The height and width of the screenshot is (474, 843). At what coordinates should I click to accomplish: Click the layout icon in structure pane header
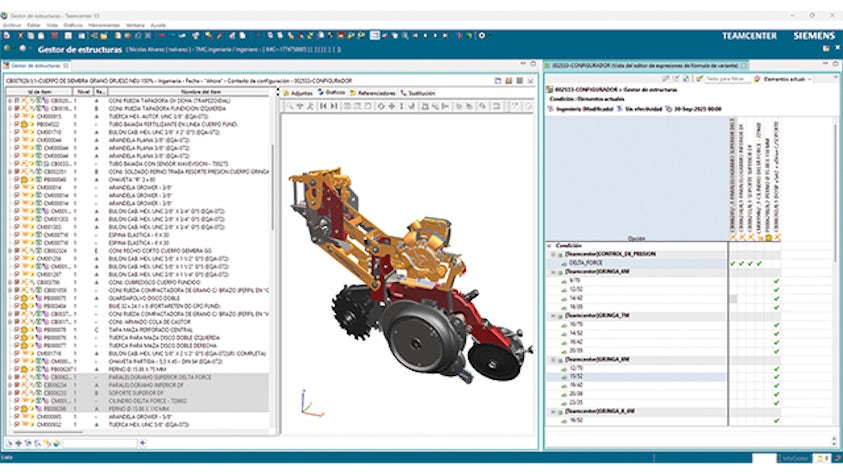(x=498, y=81)
